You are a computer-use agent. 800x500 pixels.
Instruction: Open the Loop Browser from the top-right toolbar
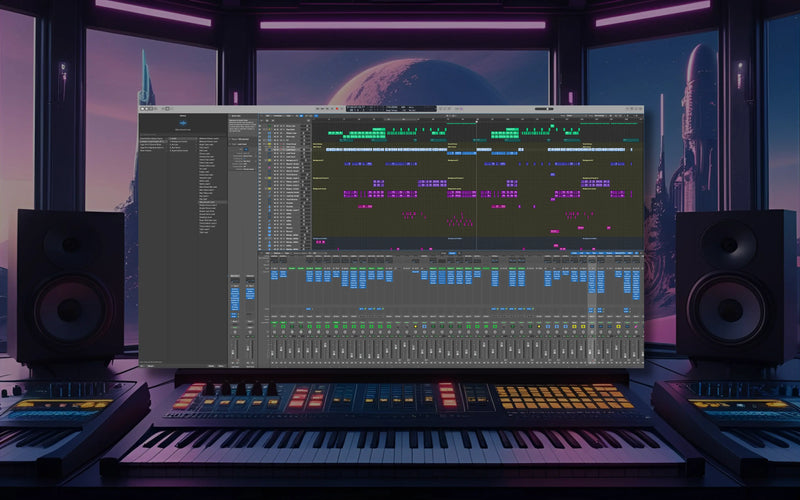pyautogui.click(x=634, y=108)
